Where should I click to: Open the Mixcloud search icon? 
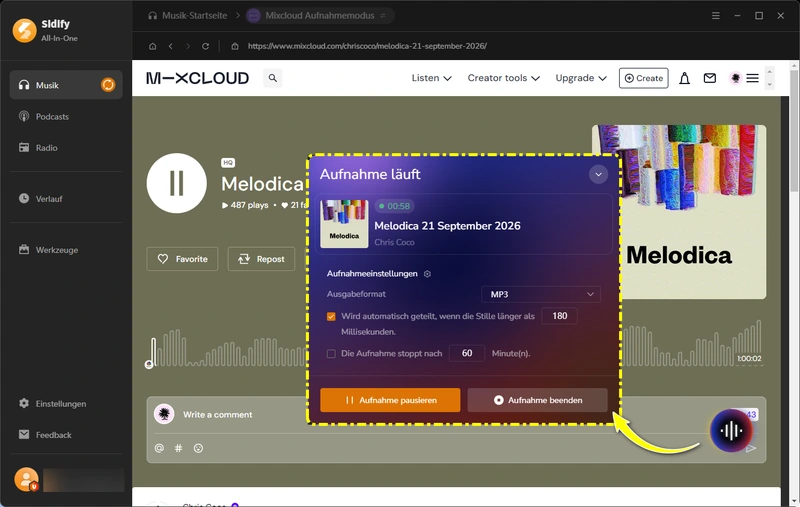[x=273, y=78]
